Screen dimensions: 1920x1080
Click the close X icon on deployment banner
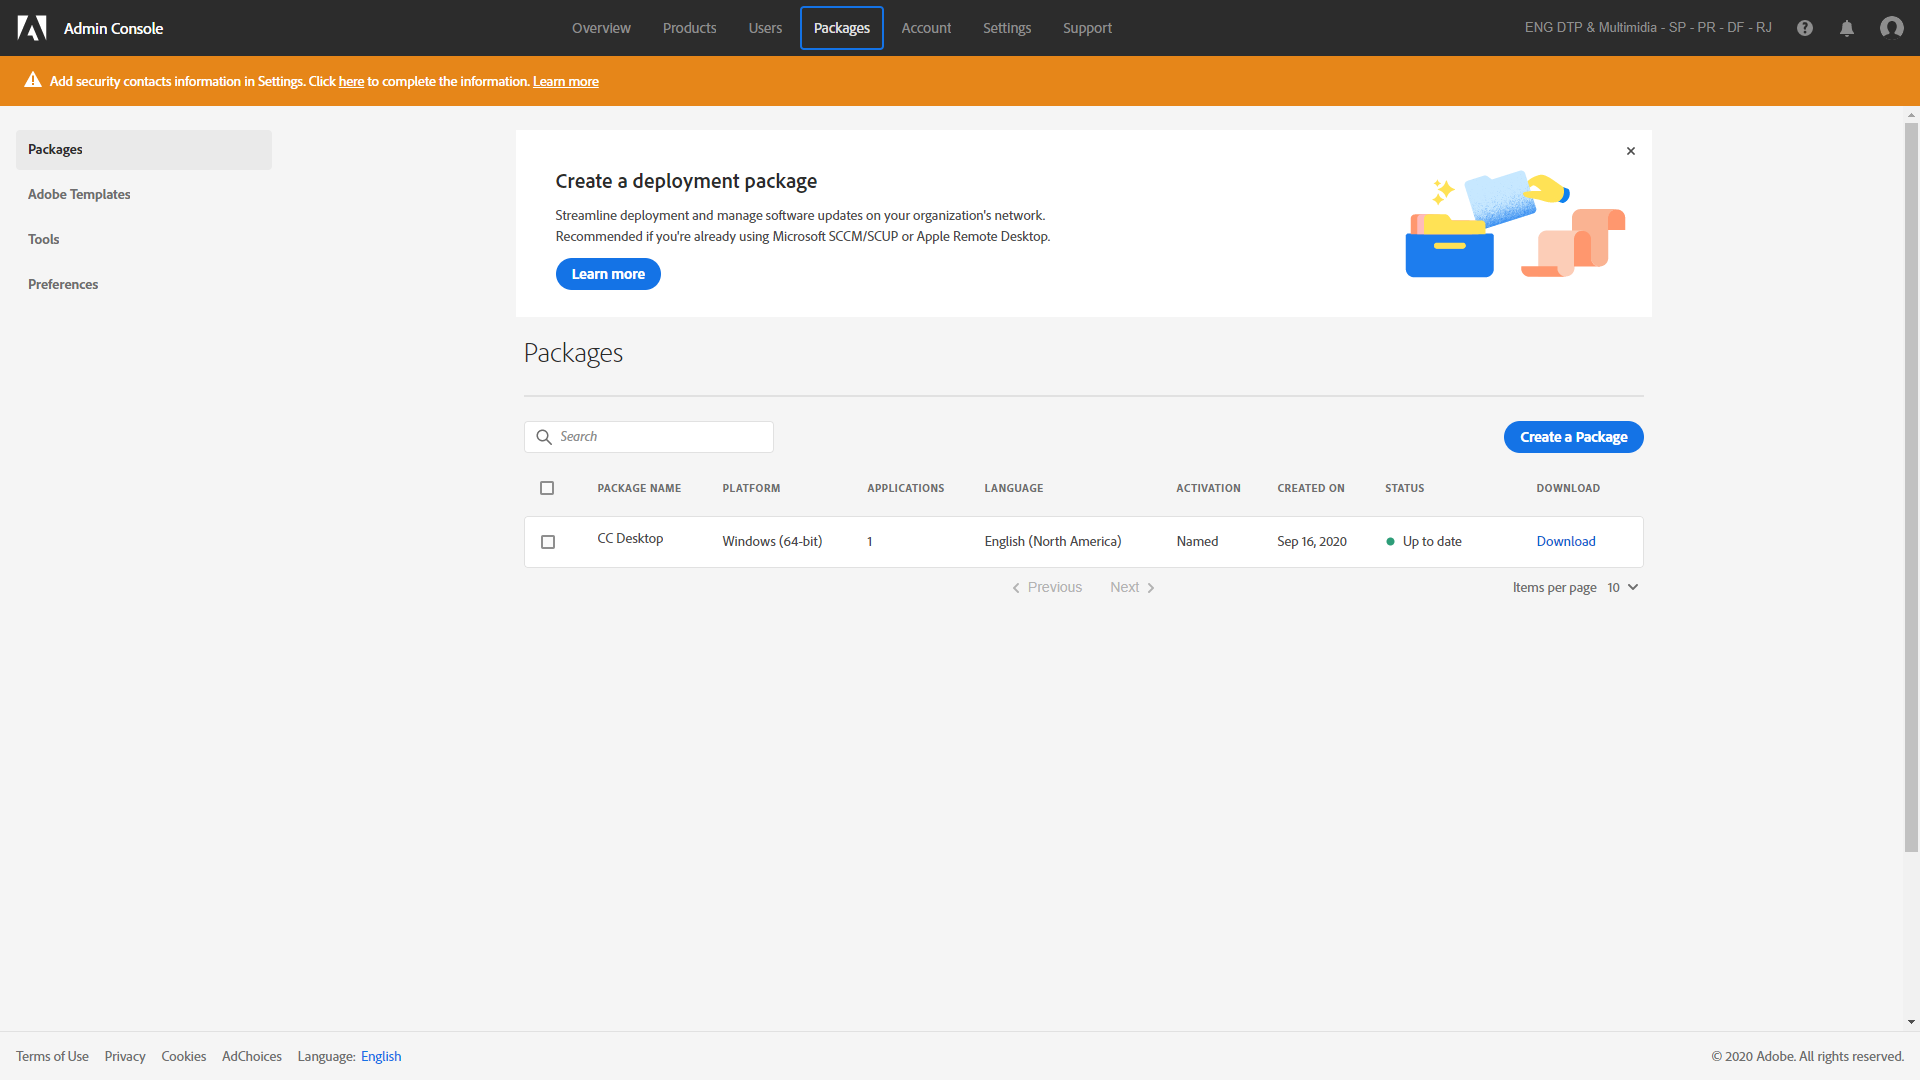[x=1631, y=150]
